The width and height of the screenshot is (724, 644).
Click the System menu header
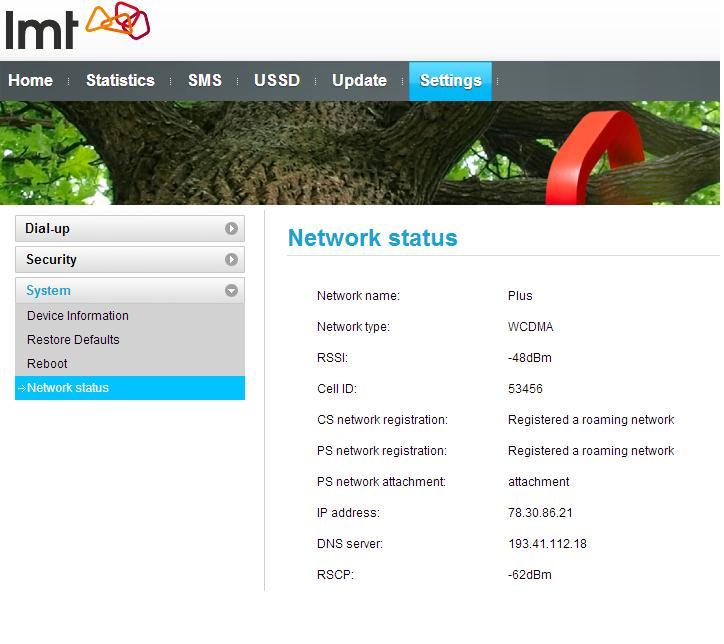(49, 291)
